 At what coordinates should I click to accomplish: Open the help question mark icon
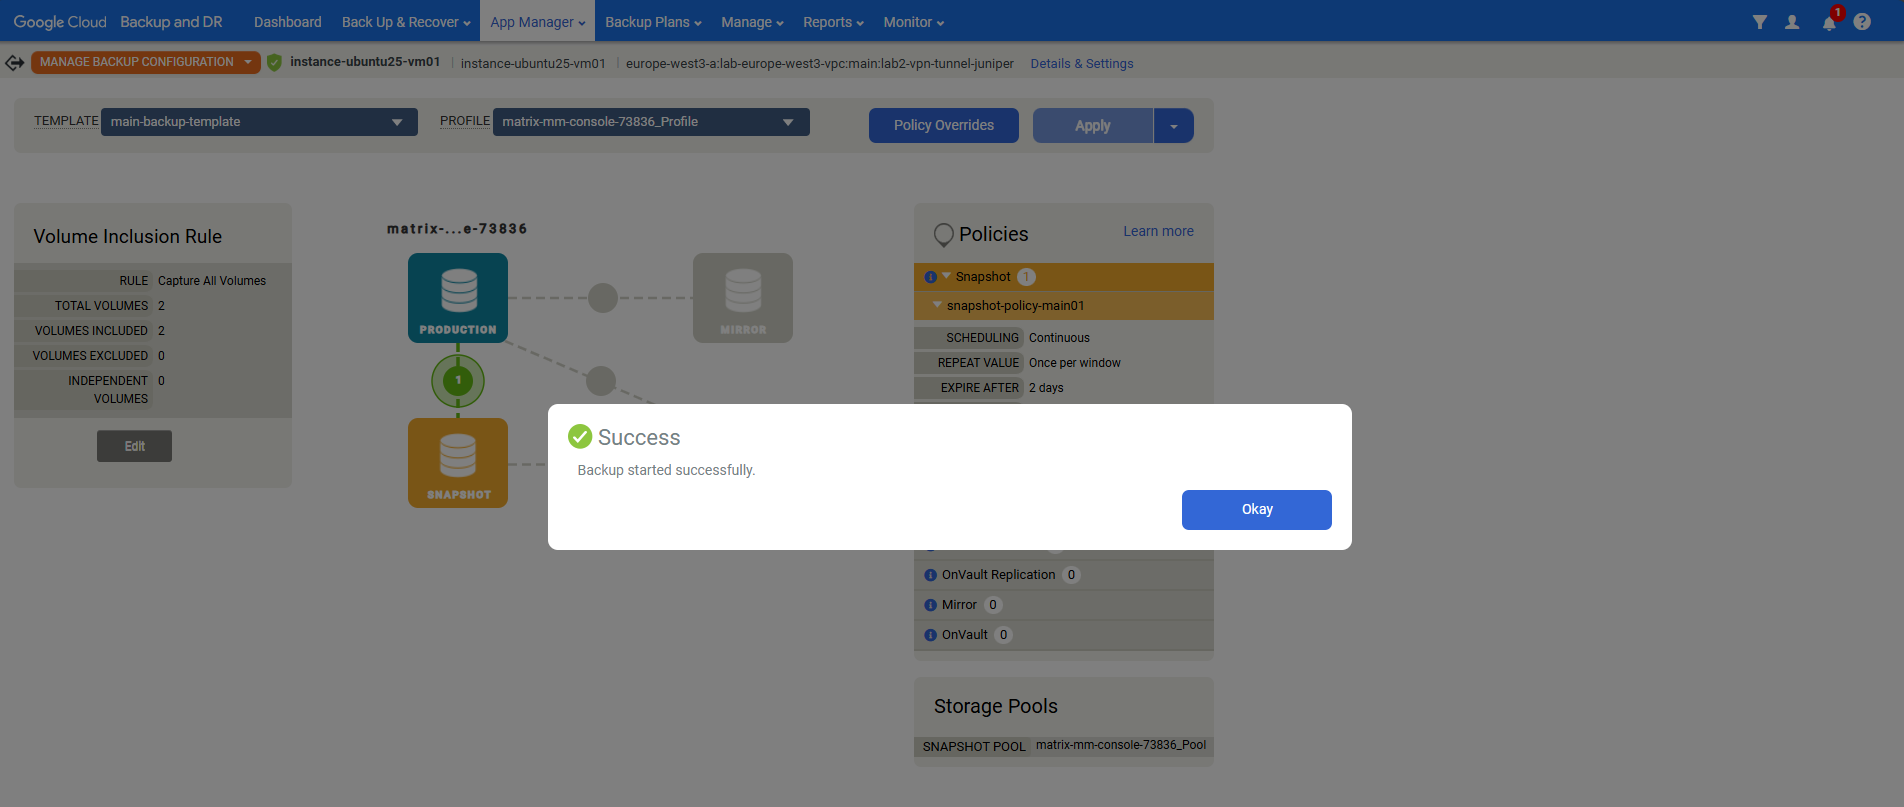pos(1862,22)
